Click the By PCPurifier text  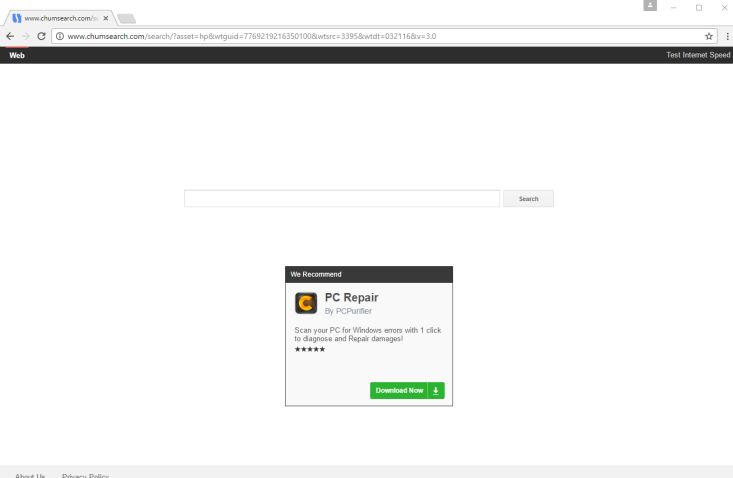[x=348, y=311]
